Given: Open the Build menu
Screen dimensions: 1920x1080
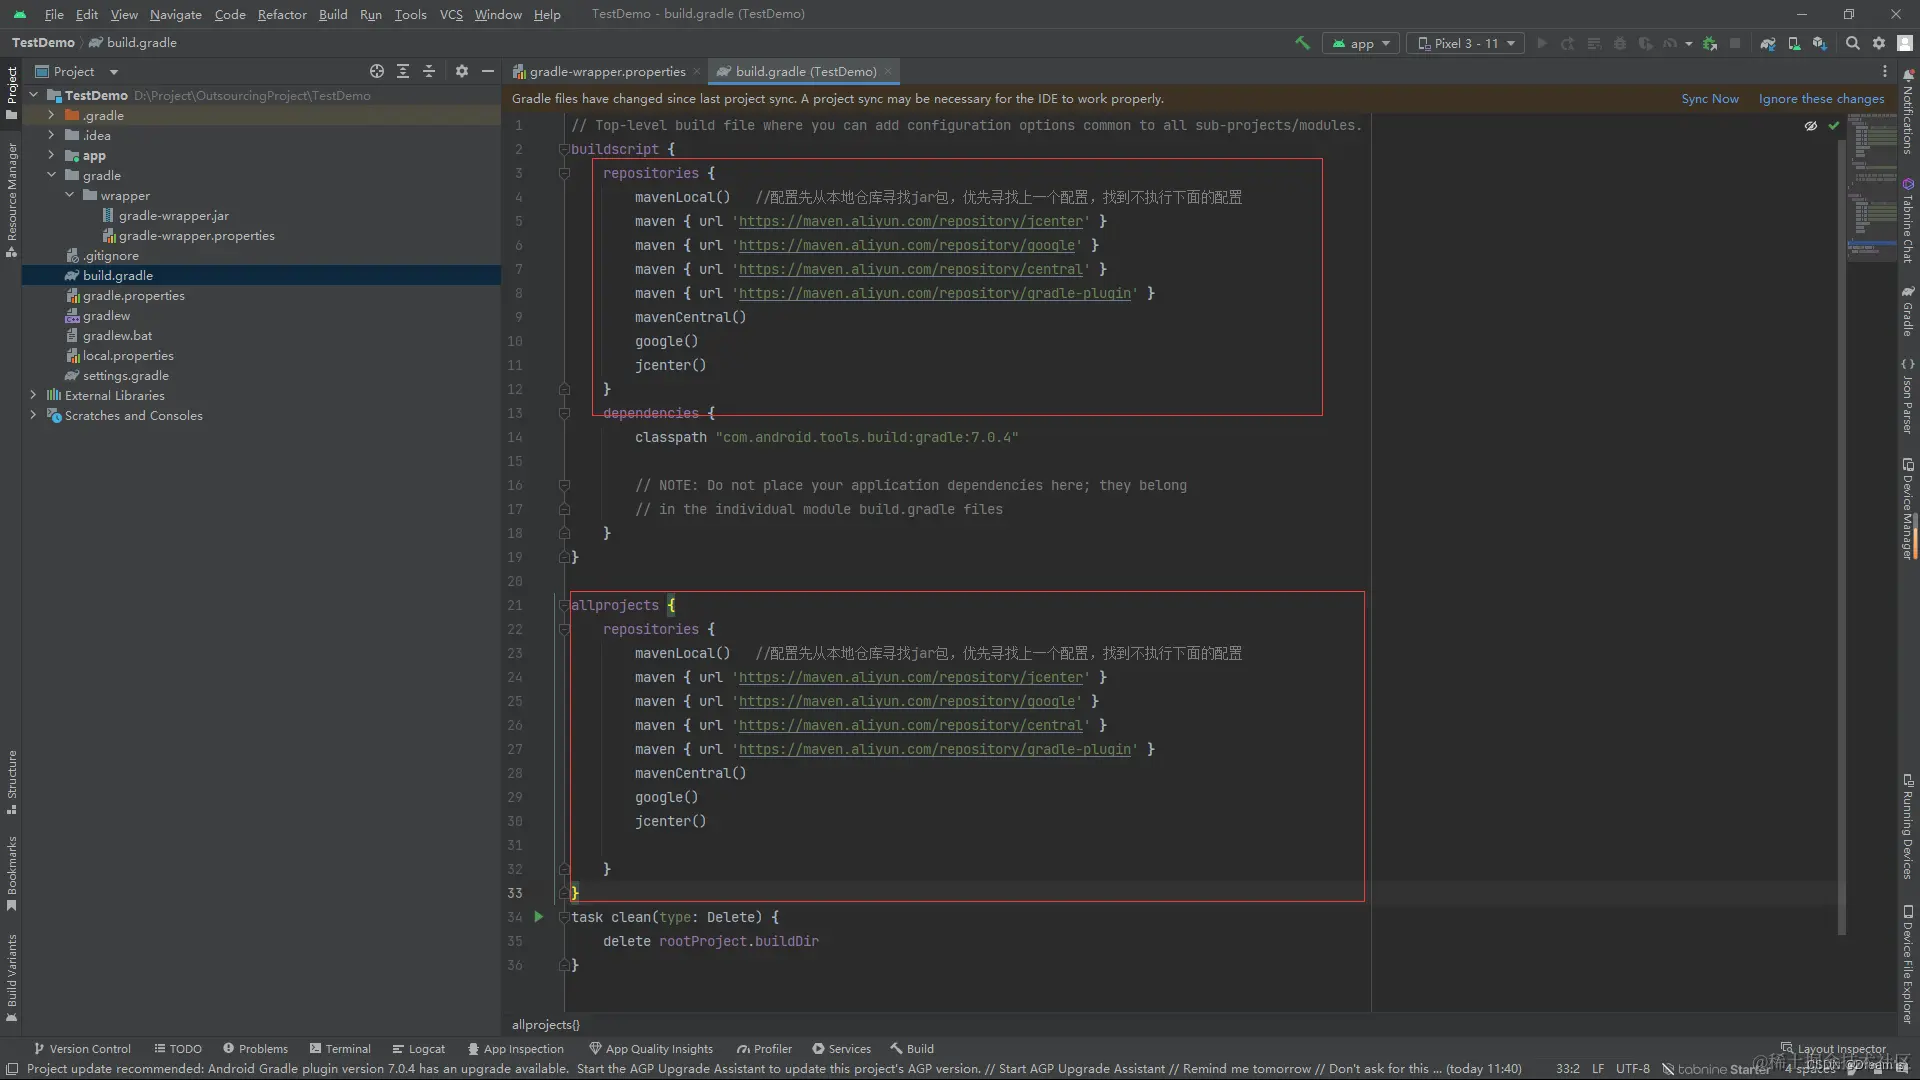Looking at the screenshot, I should pyautogui.click(x=333, y=14).
